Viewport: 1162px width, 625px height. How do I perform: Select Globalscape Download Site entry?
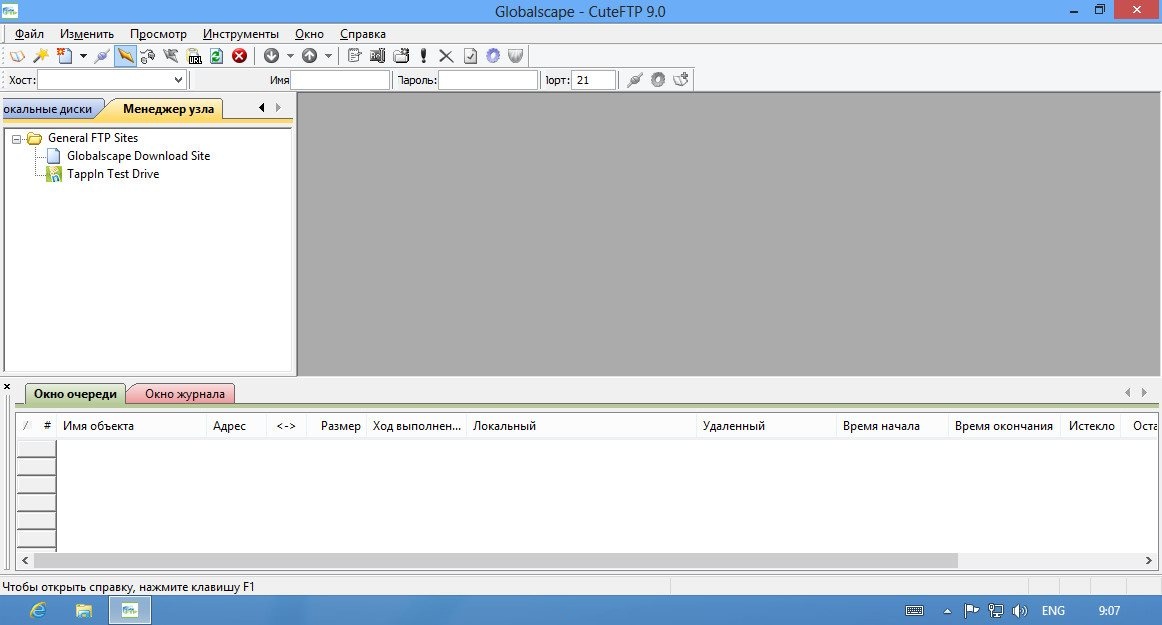tap(138, 156)
